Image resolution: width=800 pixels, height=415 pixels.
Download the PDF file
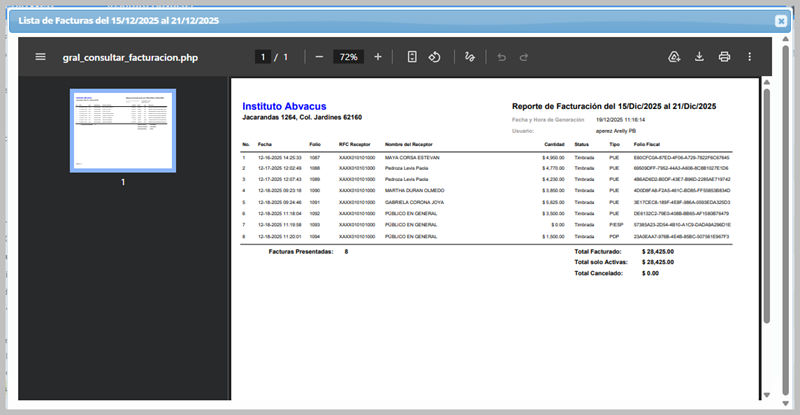[x=700, y=57]
